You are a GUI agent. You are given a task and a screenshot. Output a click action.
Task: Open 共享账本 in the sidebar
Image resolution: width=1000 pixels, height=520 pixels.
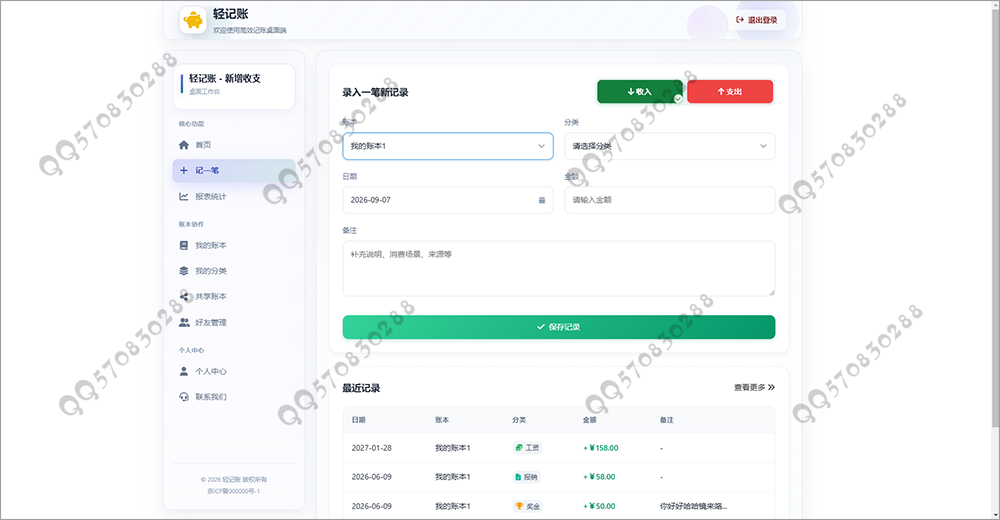(x=233, y=296)
